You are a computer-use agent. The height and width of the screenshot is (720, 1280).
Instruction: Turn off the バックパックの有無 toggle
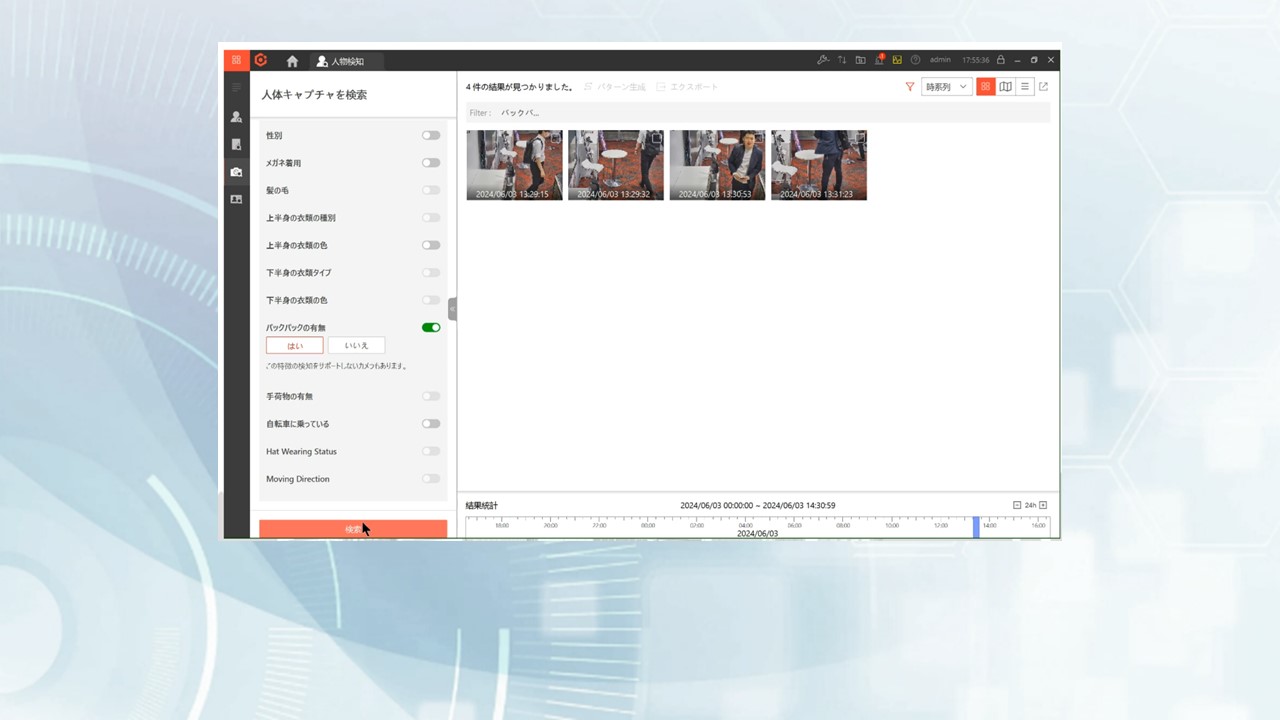click(x=430, y=327)
